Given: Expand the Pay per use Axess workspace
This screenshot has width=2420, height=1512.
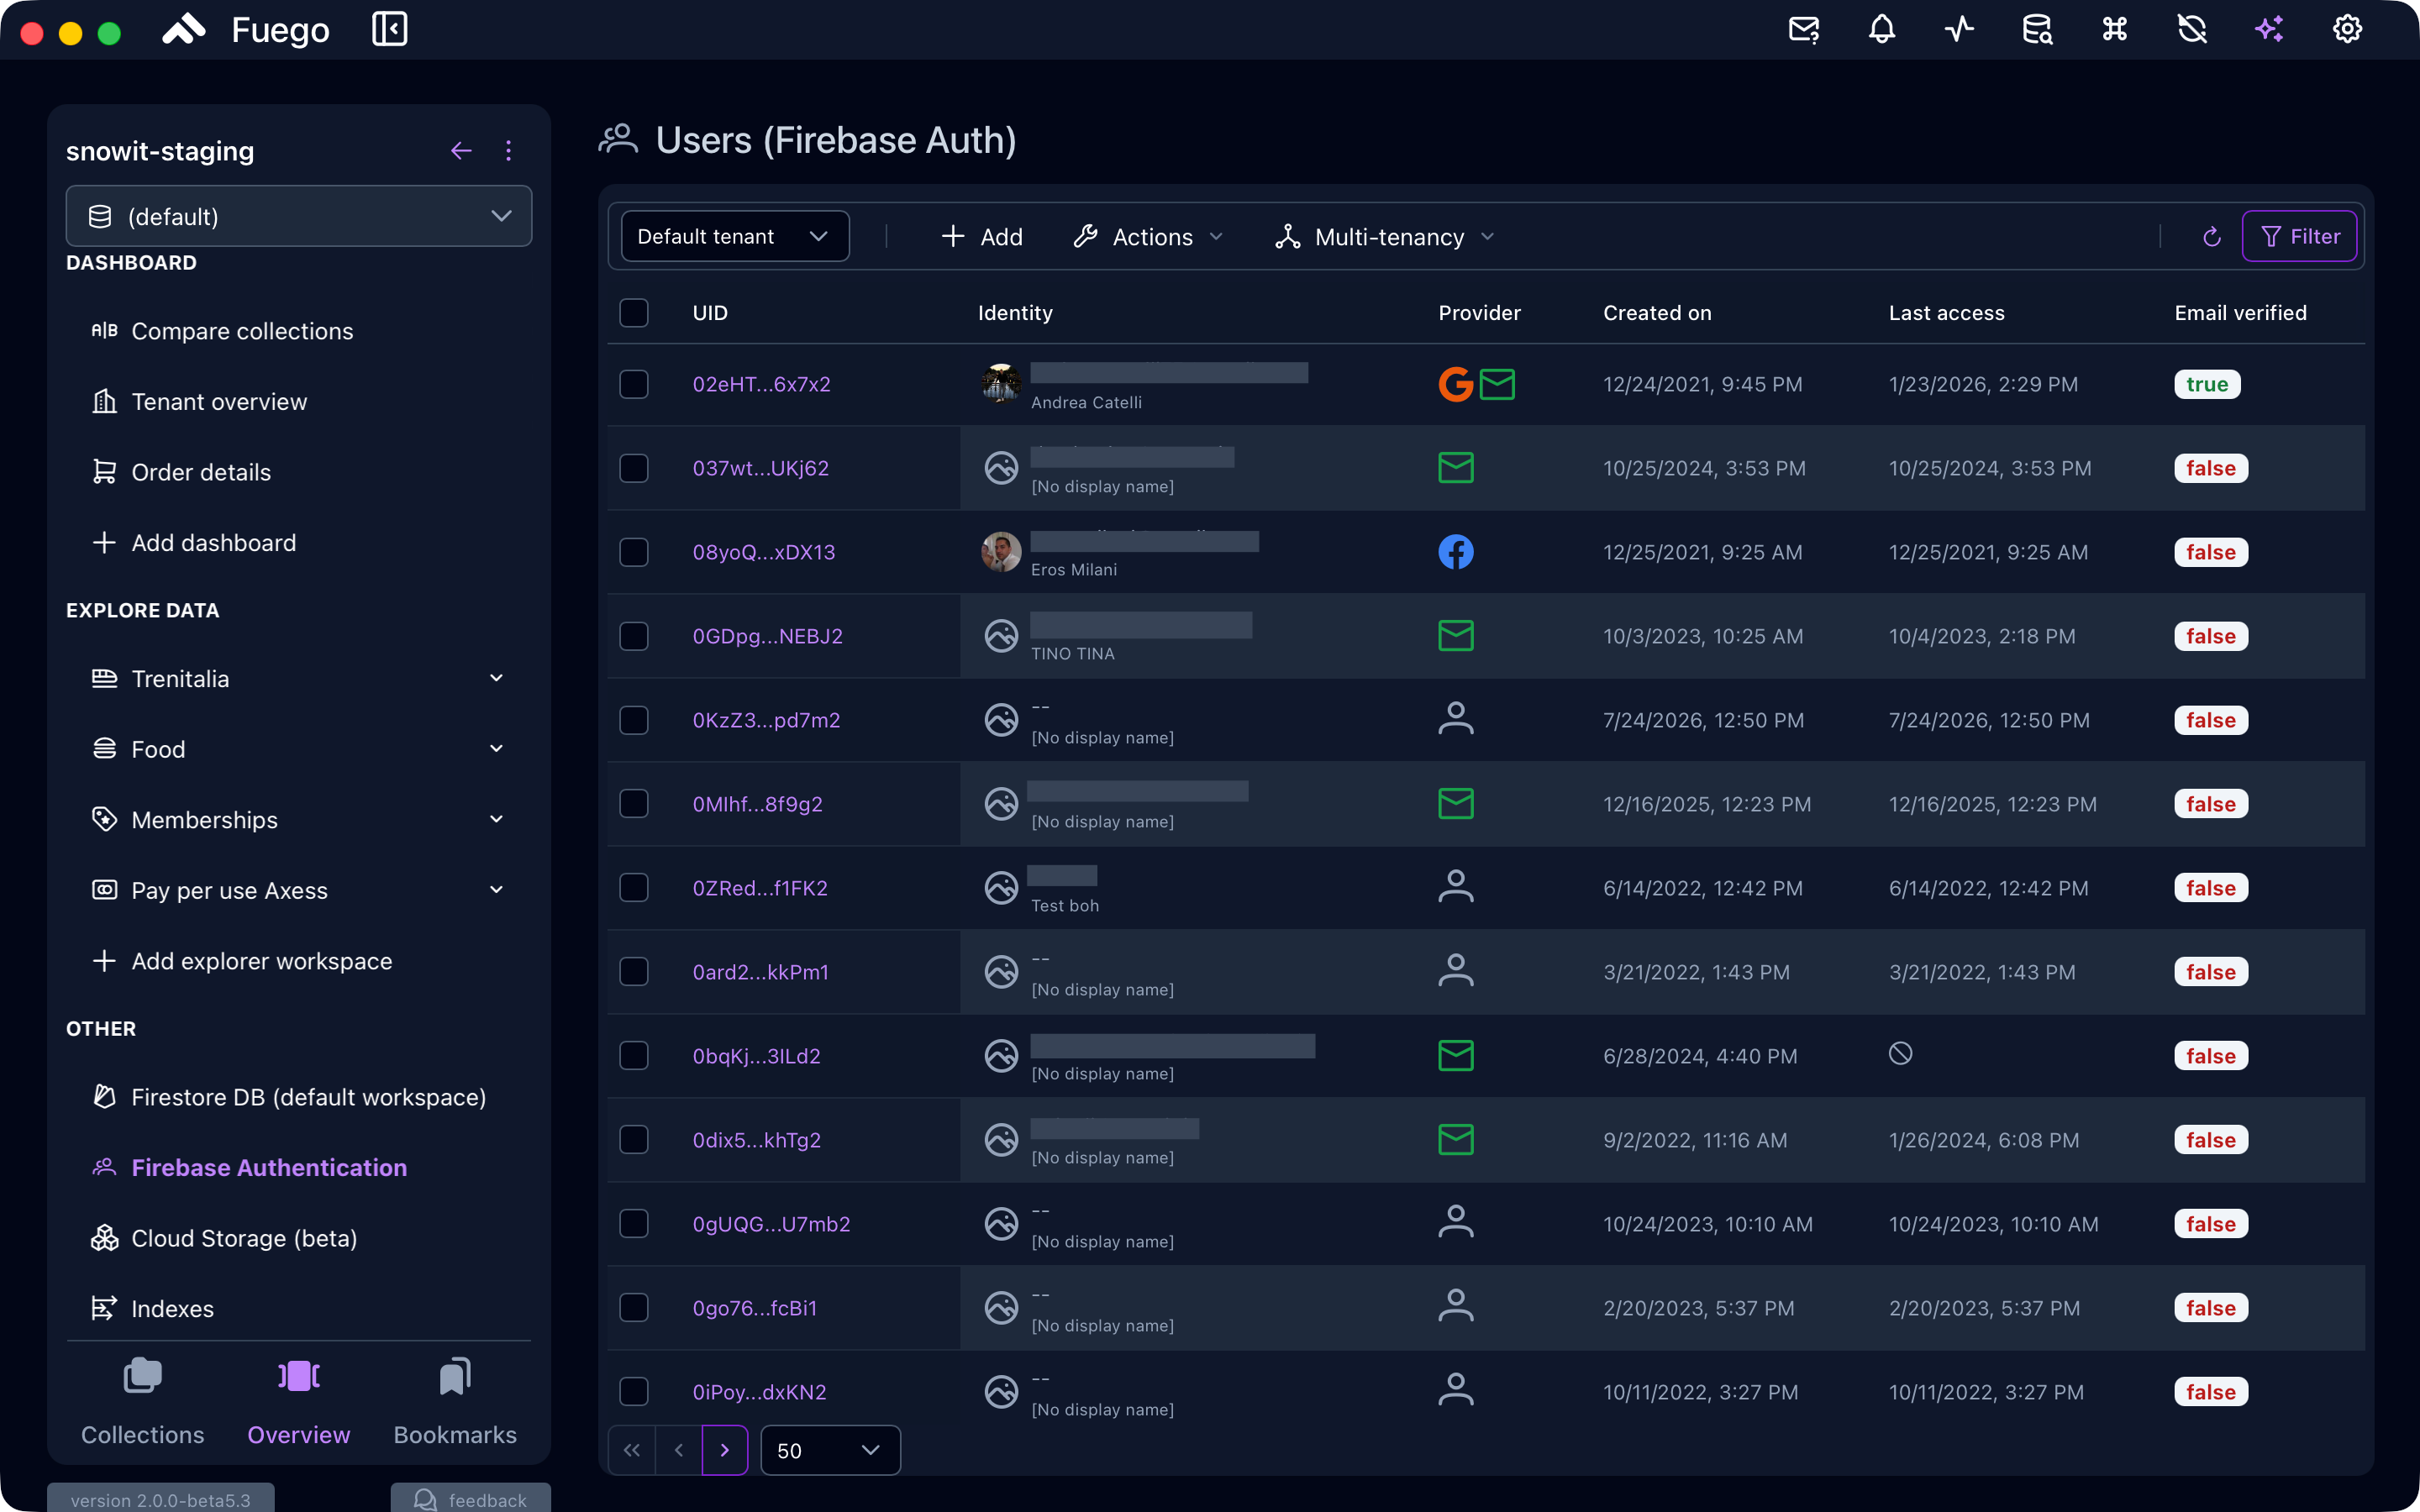Looking at the screenshot, I should click(497, 890).
